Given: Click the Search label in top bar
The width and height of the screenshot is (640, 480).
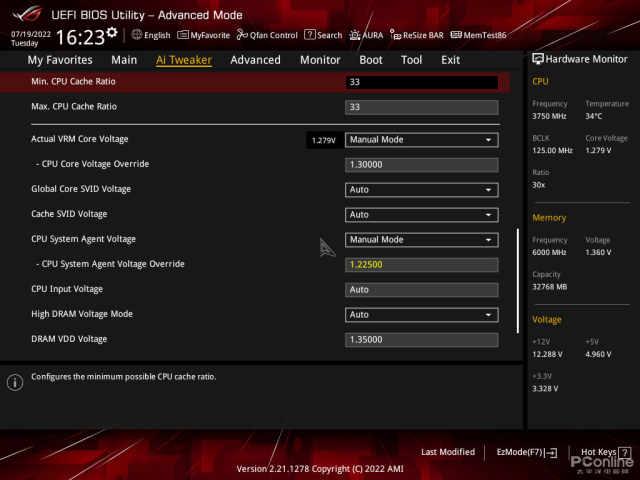Looking at the screenshot, I should tap(329, 36).
